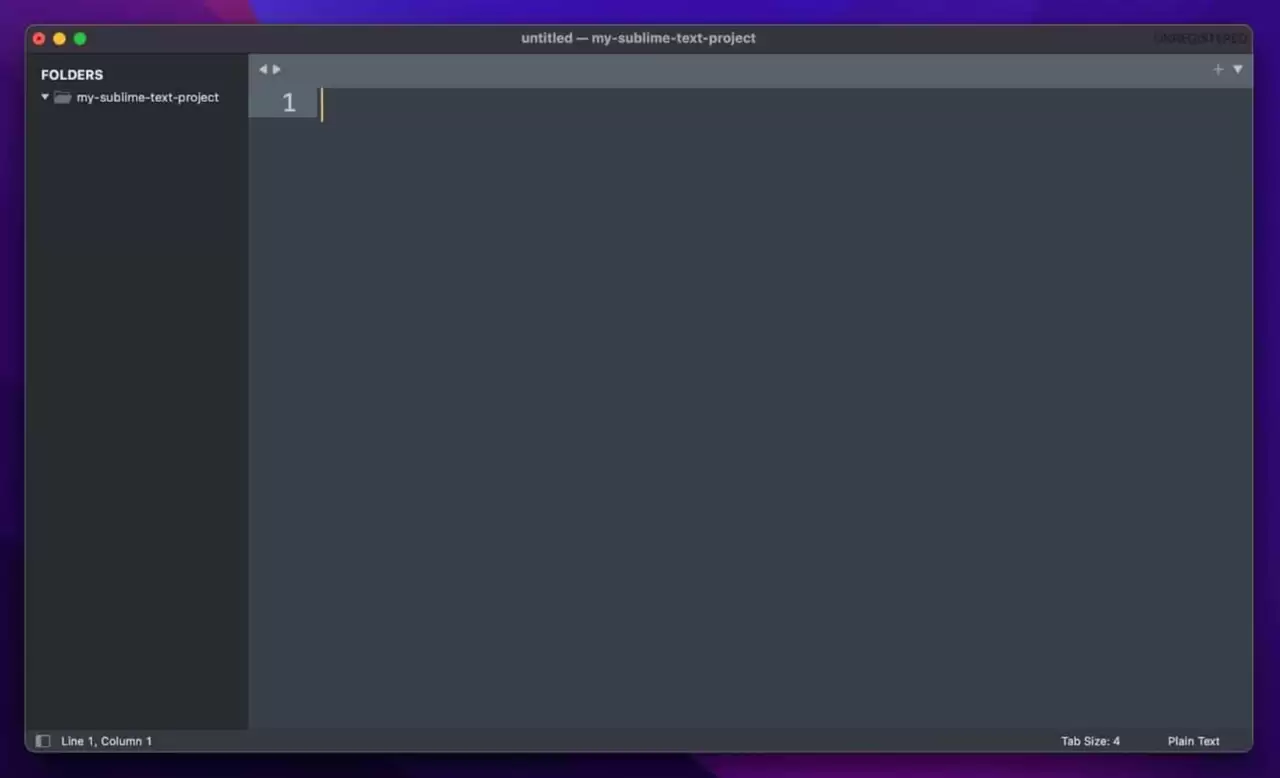
Task: Go to next tab with right arrow
Action: (x=277, y=69)
